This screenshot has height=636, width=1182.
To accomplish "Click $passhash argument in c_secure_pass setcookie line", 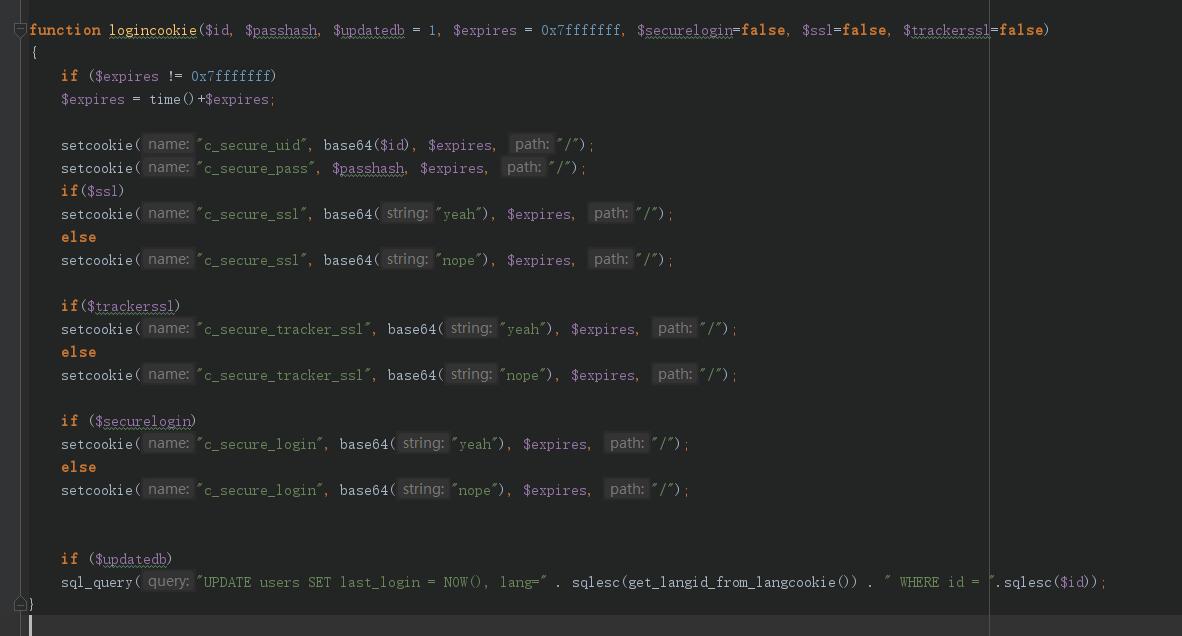I will tap(368, 168).
